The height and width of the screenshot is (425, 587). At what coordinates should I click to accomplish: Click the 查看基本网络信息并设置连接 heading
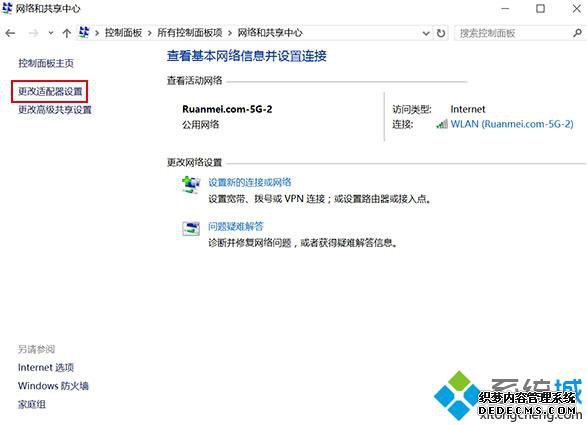[x=247, y=56]
